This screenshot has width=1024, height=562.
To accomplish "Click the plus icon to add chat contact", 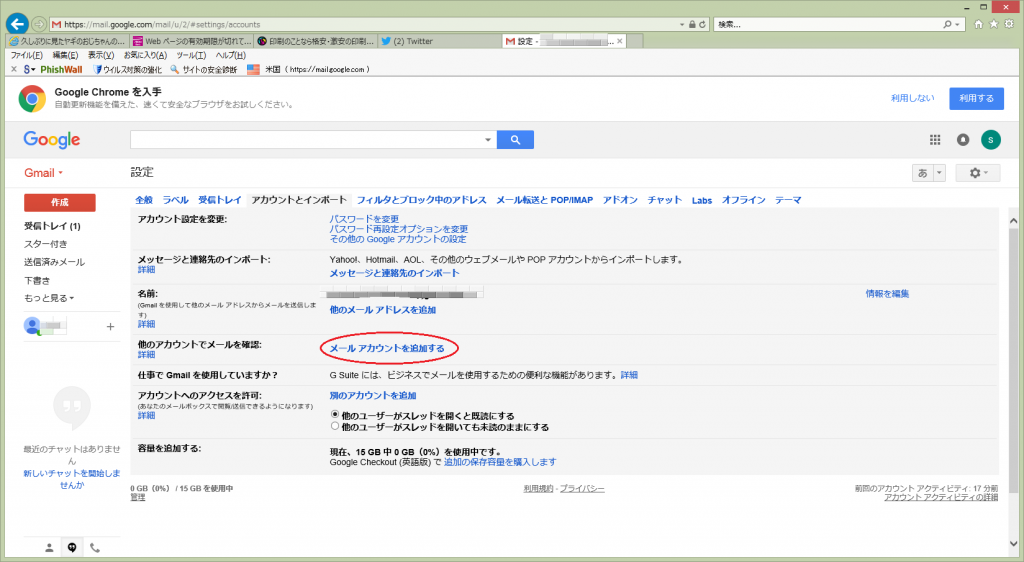I will click(110, 326).
